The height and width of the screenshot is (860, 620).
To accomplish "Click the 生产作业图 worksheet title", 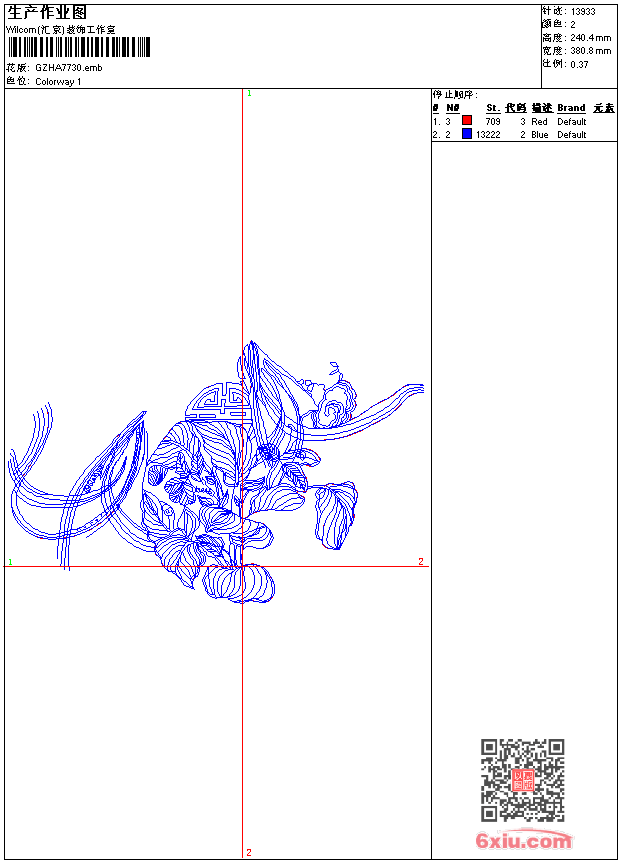I will coord(47,12).
